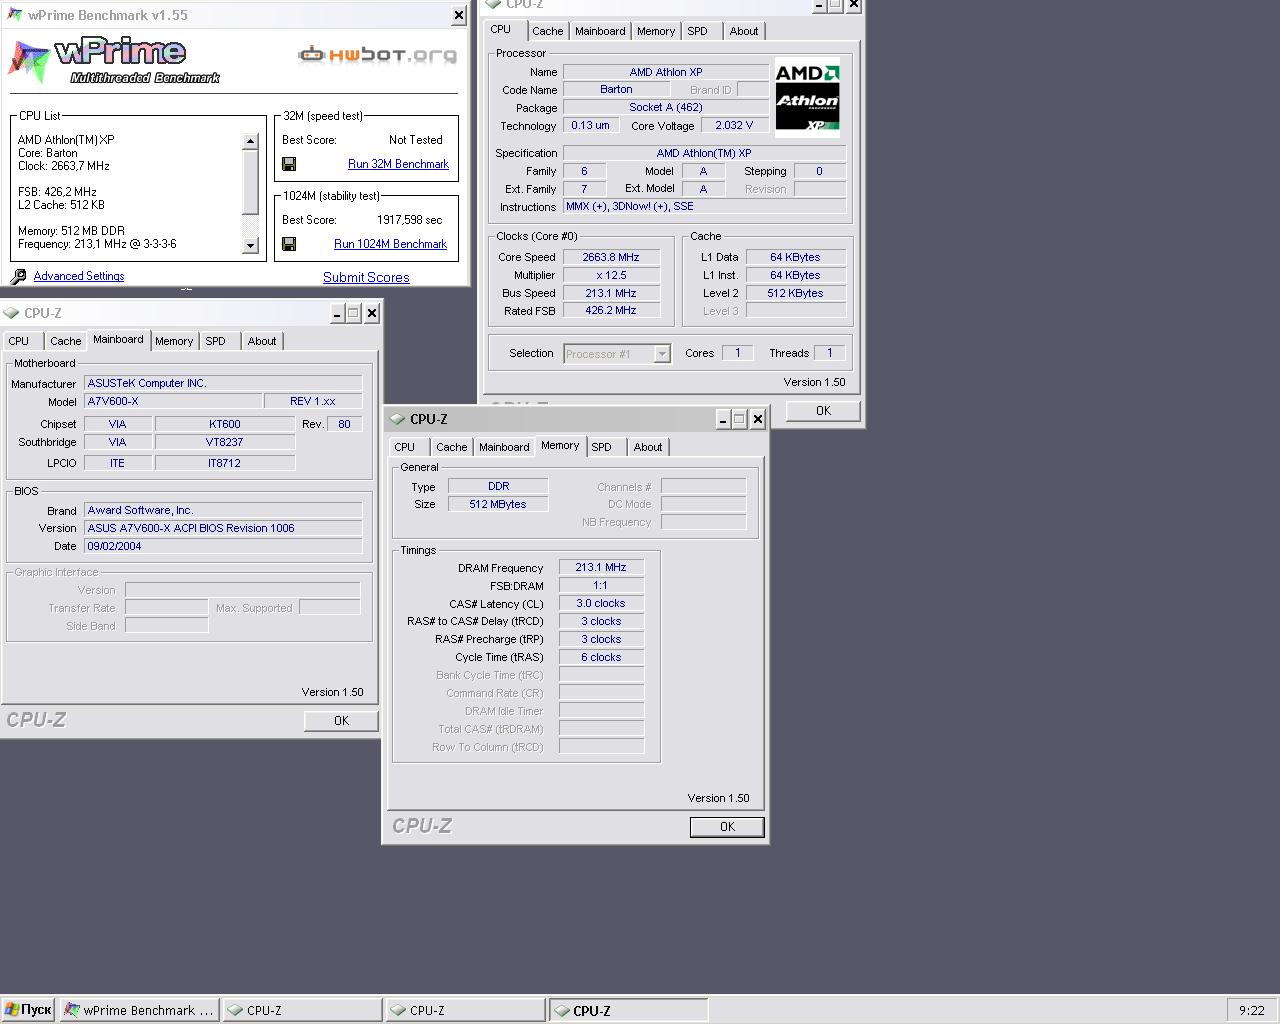Click OK in the CPU tab window
This screenshot has width=1280, height=1024.
click(823, 411)
